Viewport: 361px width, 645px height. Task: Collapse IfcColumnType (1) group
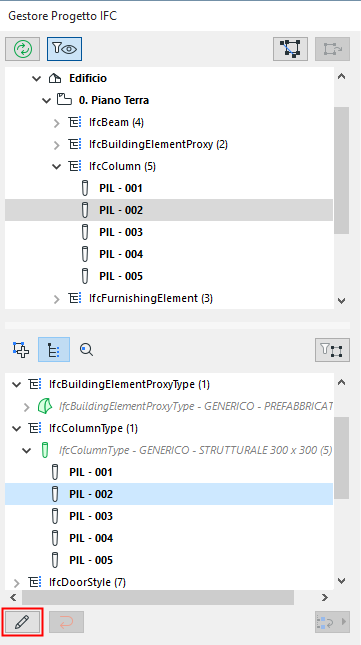click(x=16, y=429)
